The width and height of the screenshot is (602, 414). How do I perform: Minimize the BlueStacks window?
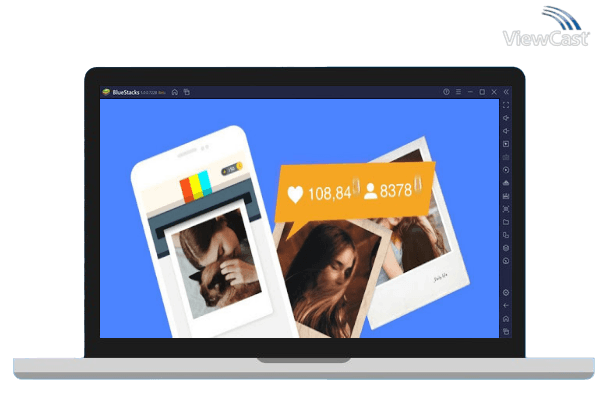tap(470, 92)
